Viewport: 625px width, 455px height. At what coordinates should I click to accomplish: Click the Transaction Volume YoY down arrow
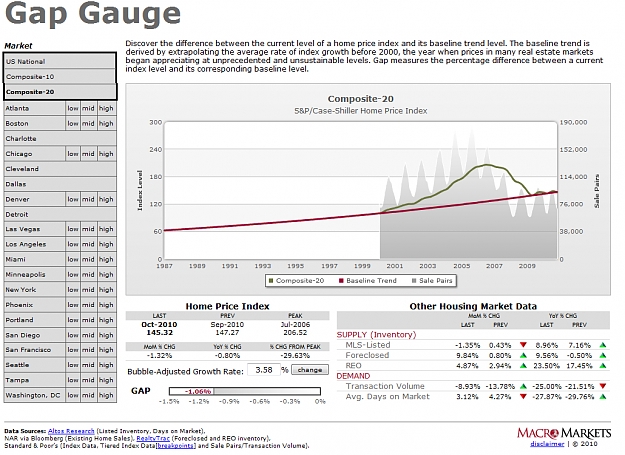(x=603, y=386)
